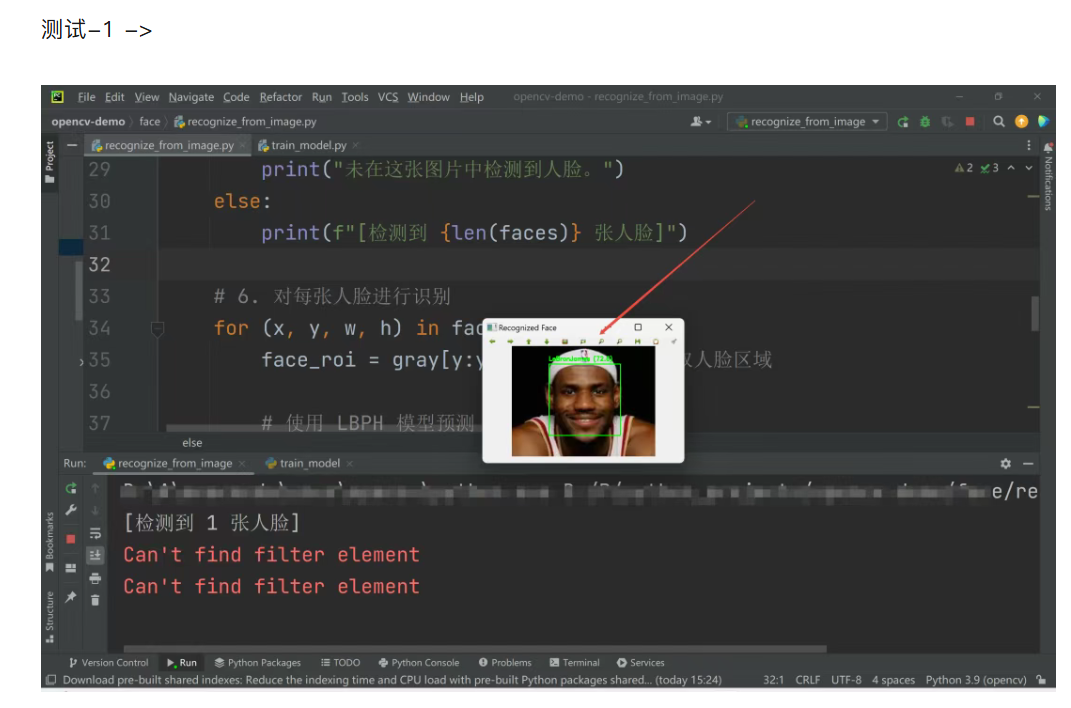Stop process with Run panel red square
Image resolution: width=1071 pixels, height=708 pixels.
pyautogui.click(x=71, y=539)
